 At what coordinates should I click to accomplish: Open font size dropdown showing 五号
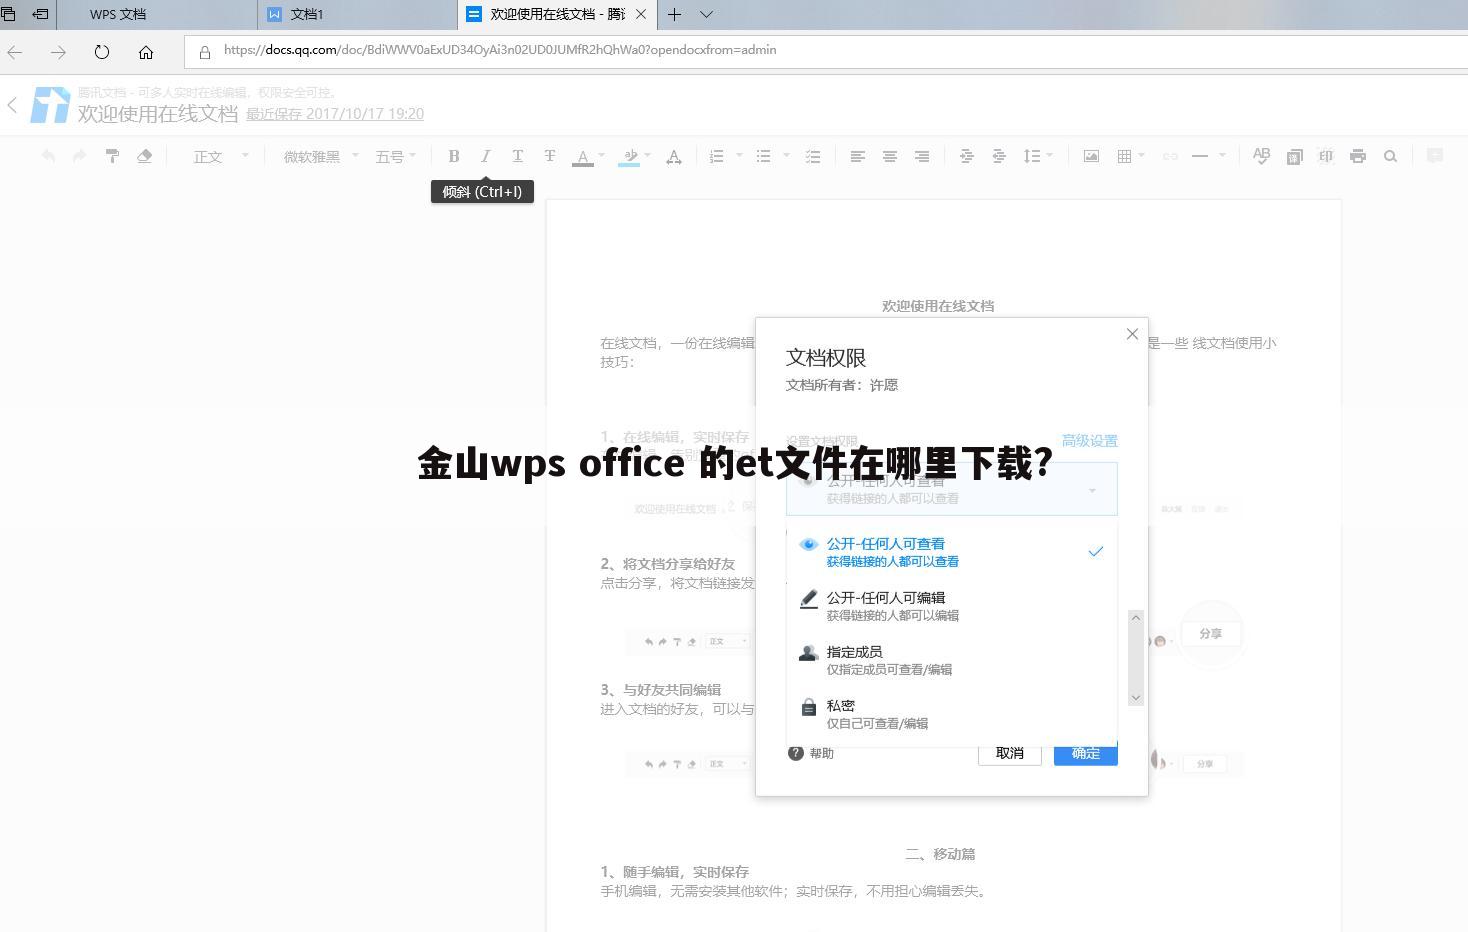pyautogui.click(x=395, y=156)
